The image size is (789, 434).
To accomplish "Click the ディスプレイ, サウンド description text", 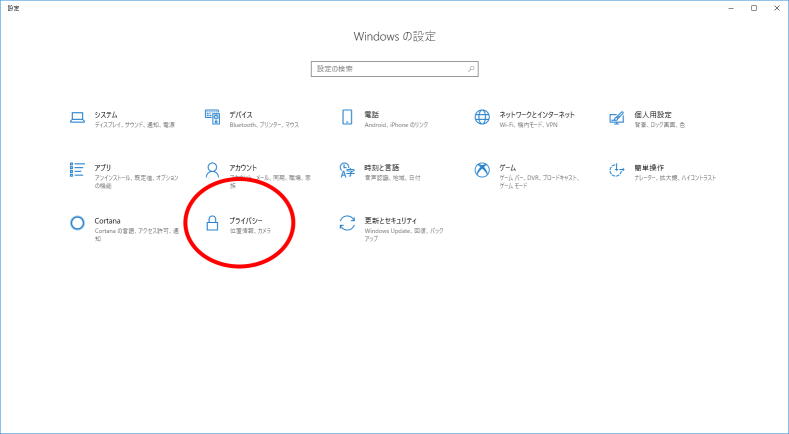I will point(134,125).
